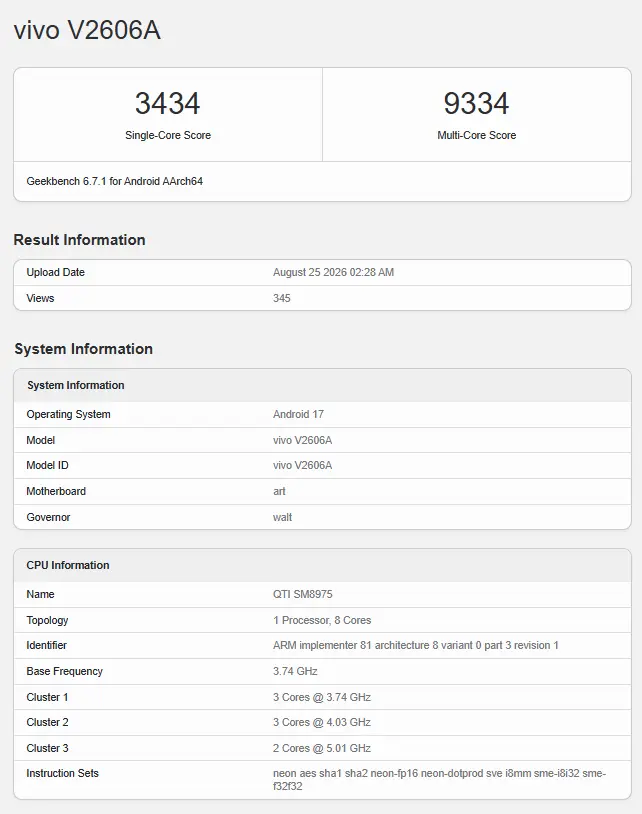The width and height of the screenshot is (642, 814).
Task: Click the large System Information section heading
Action: [84, 349]
